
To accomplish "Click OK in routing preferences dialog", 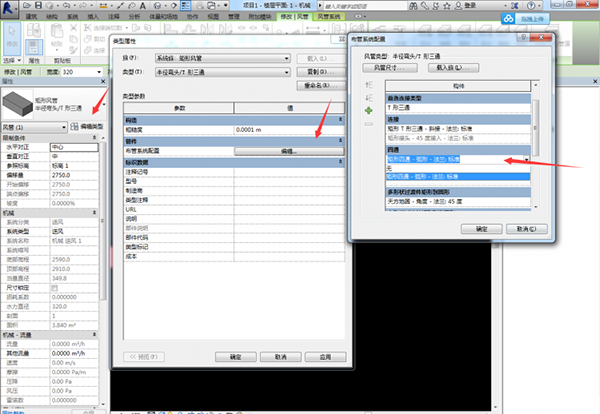I will point(481,229).
